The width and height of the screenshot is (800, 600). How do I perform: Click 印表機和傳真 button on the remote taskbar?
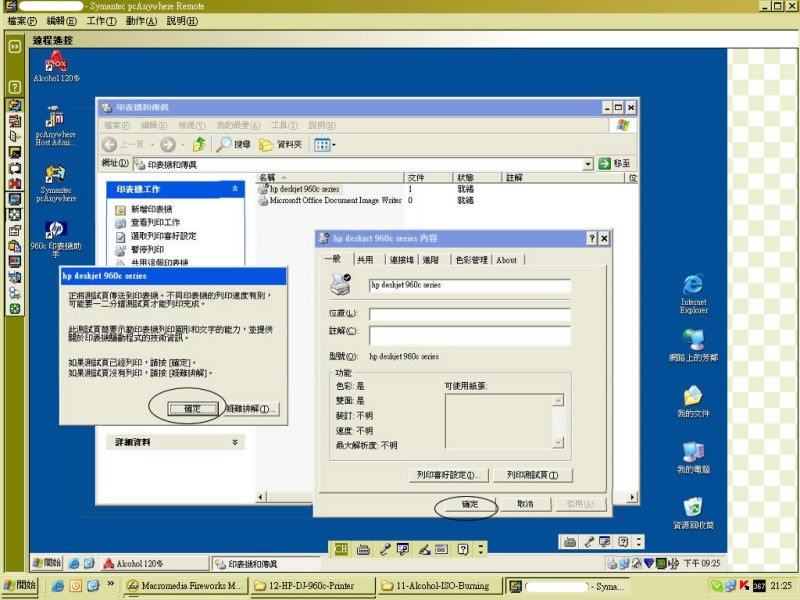pos(265,564)
